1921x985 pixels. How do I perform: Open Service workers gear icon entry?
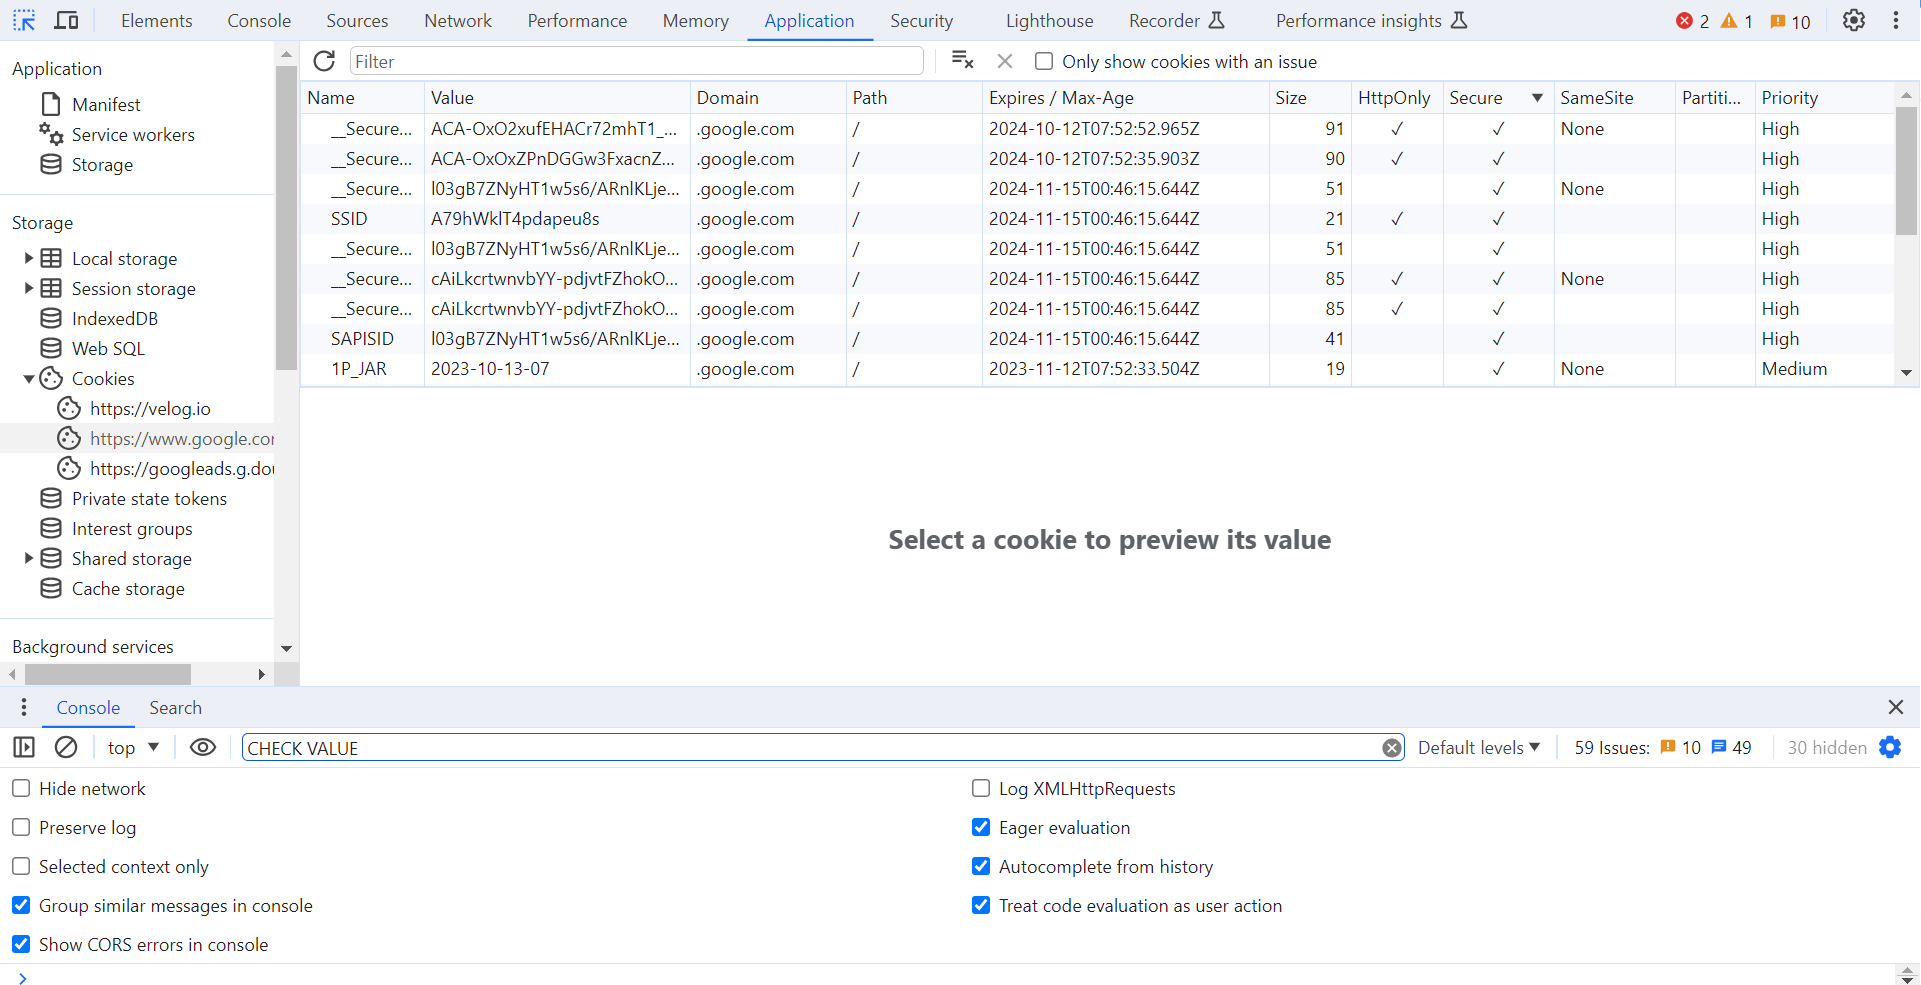[51, 134]
